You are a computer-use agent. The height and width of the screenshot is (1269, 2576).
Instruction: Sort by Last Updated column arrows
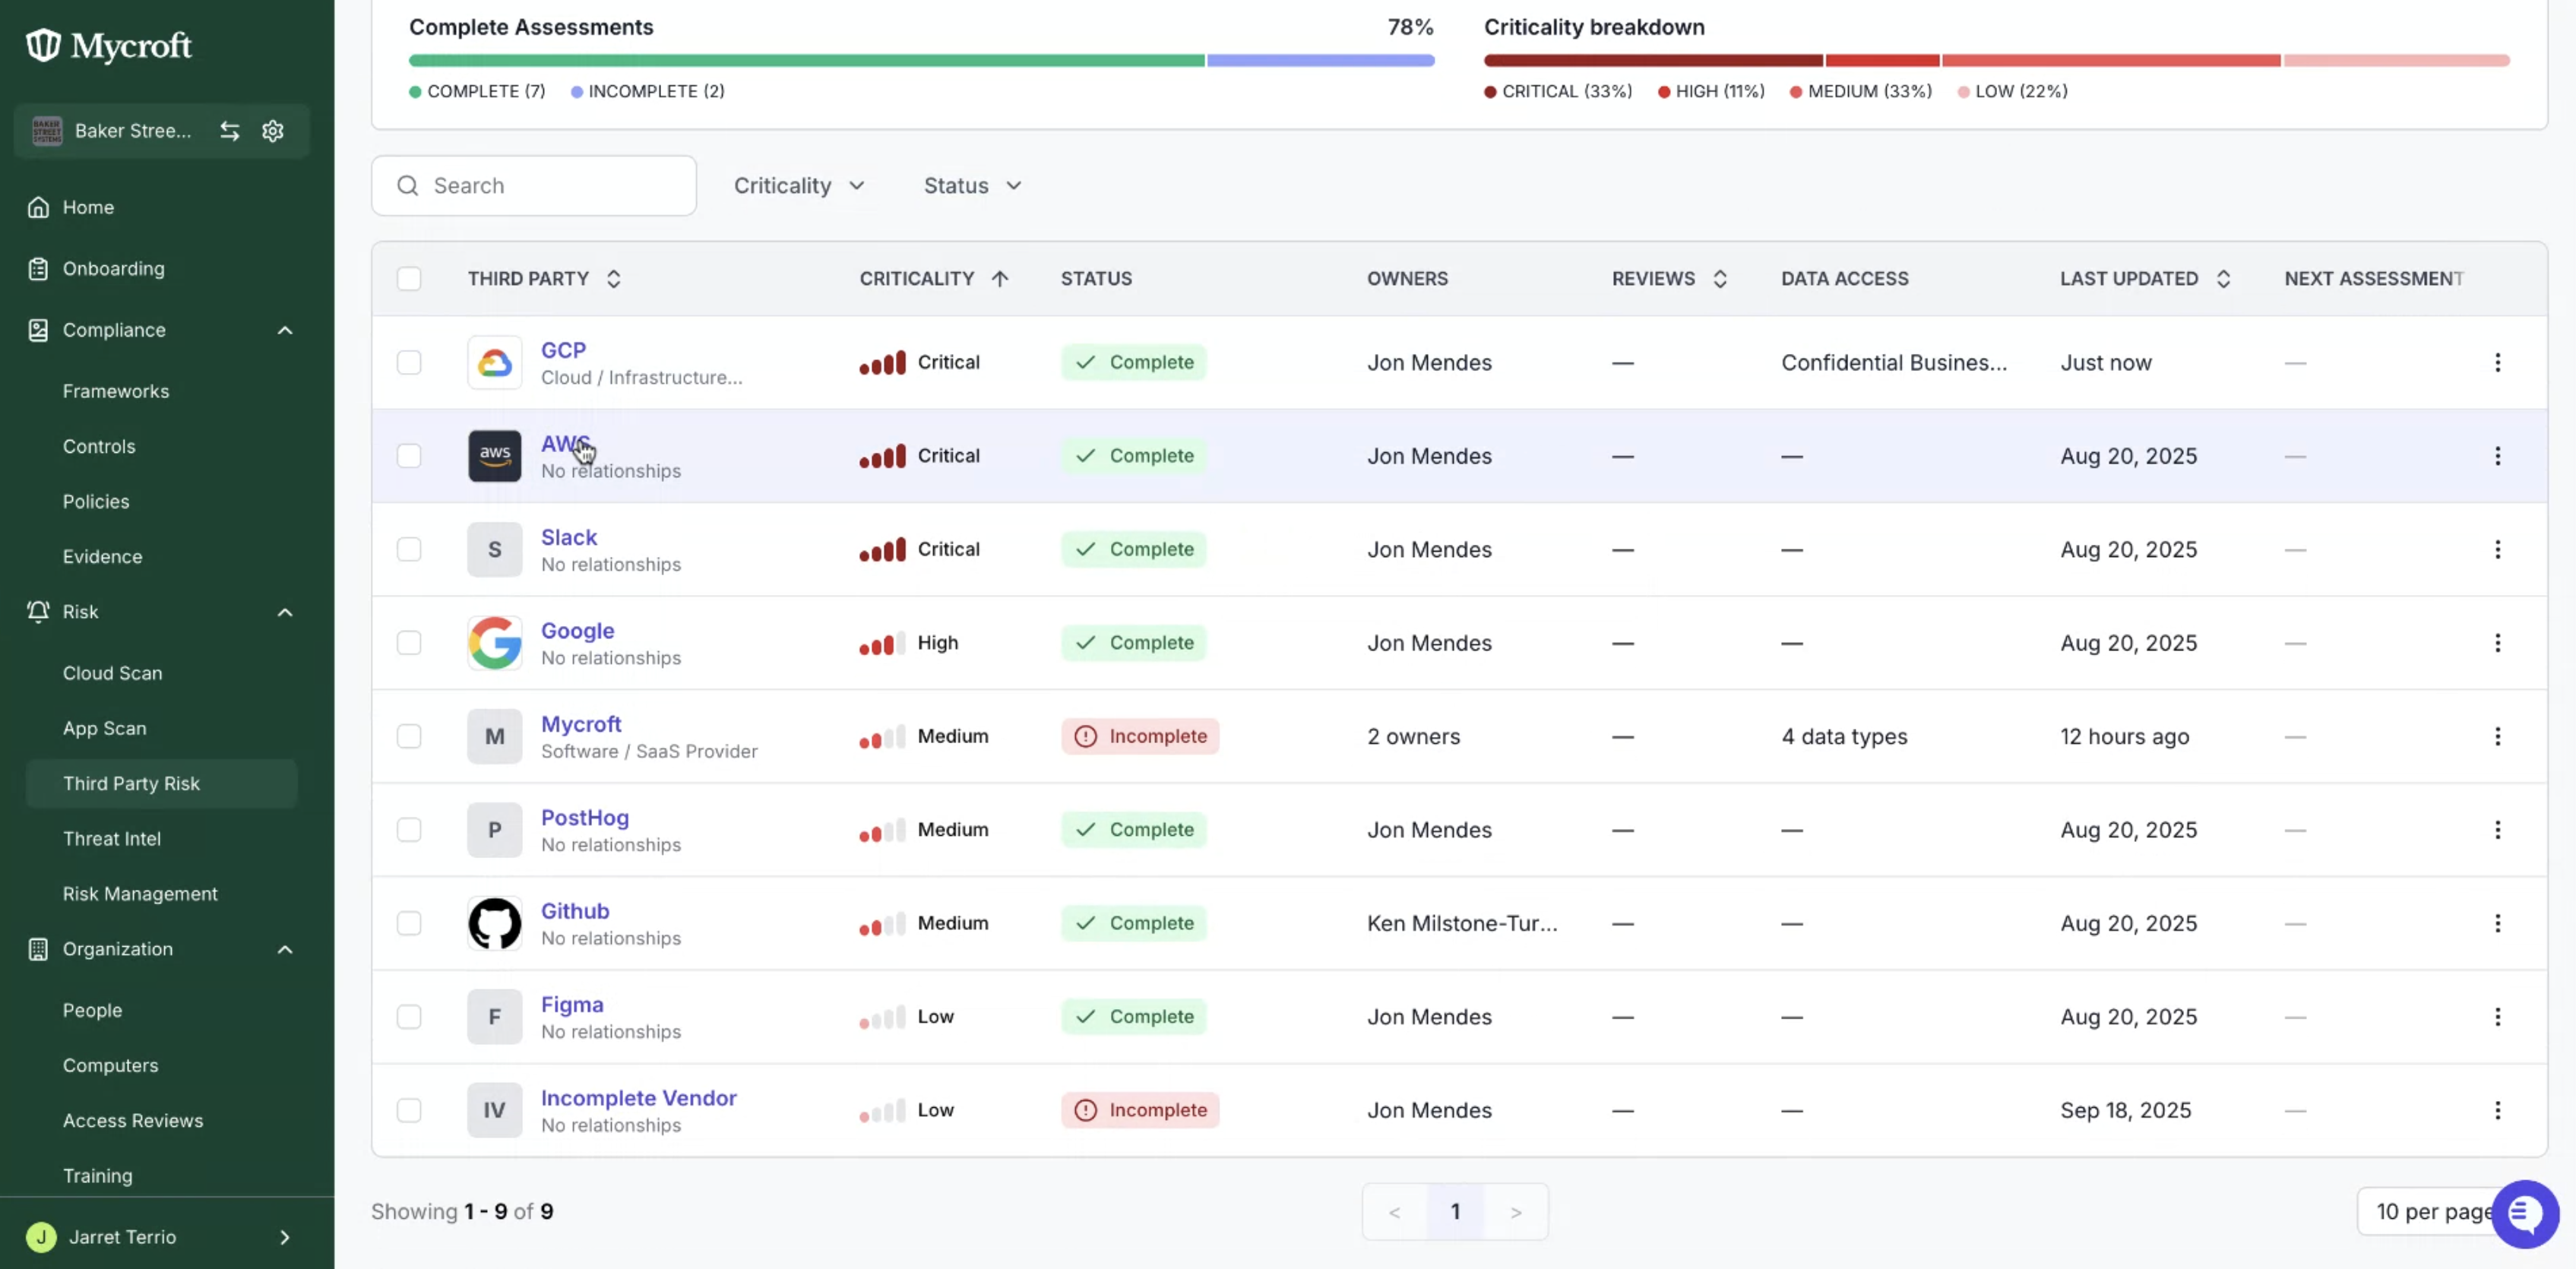coord(2223,279)
